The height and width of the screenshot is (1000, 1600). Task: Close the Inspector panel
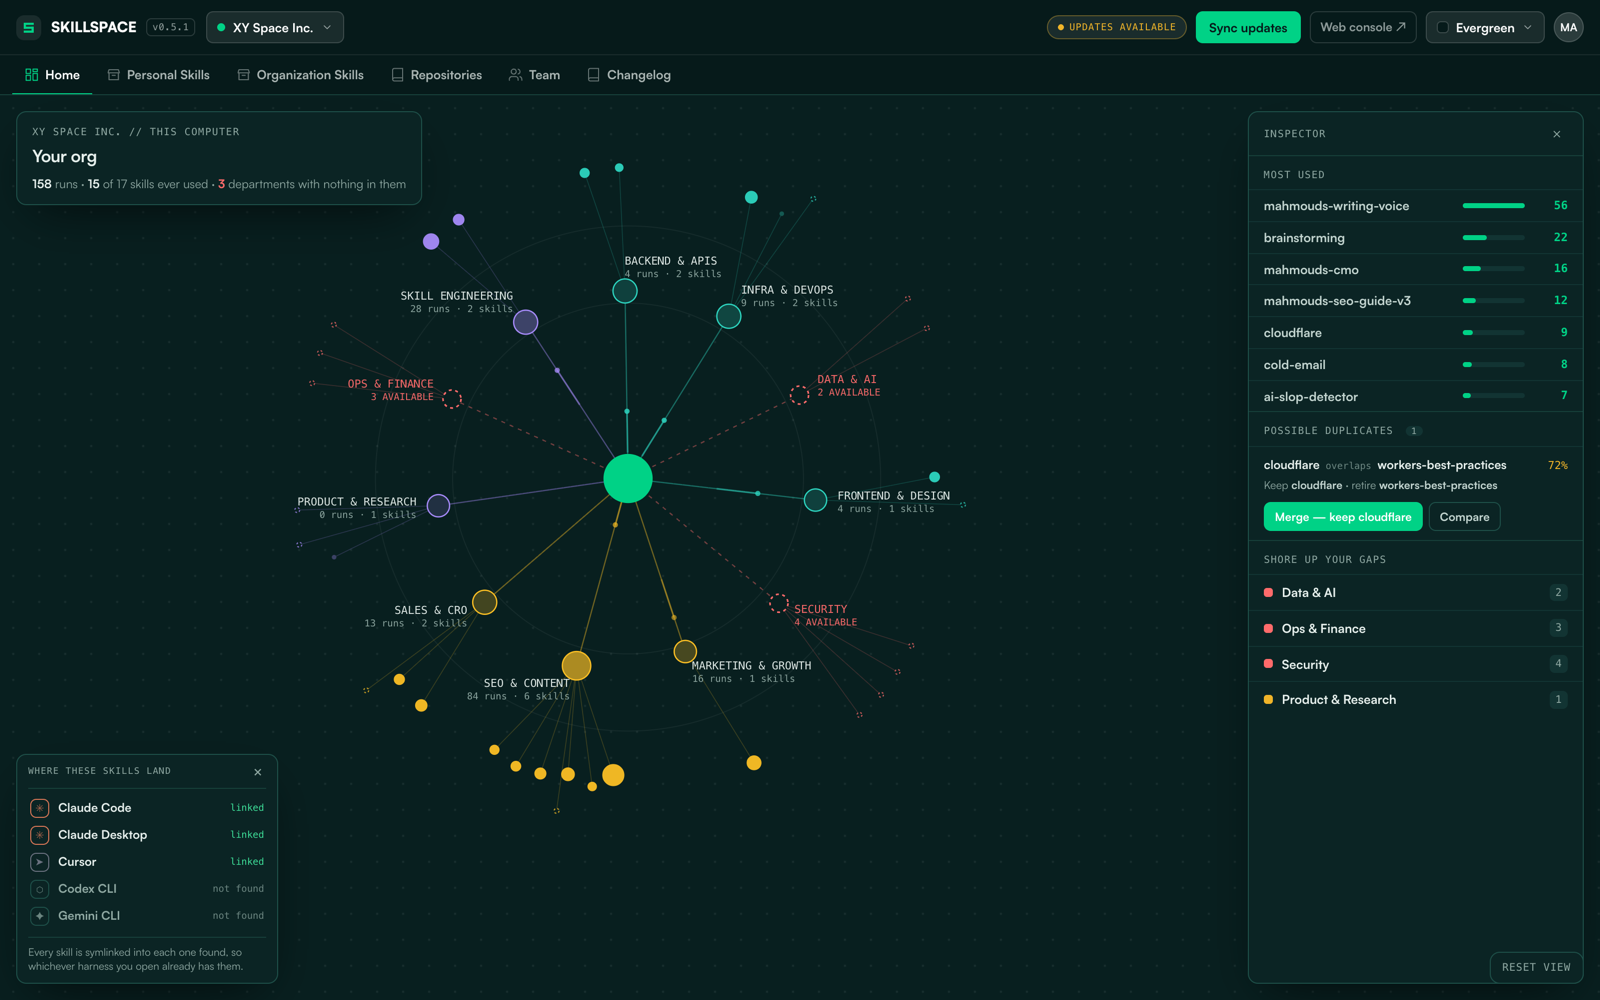click(x=1557, y=134)
